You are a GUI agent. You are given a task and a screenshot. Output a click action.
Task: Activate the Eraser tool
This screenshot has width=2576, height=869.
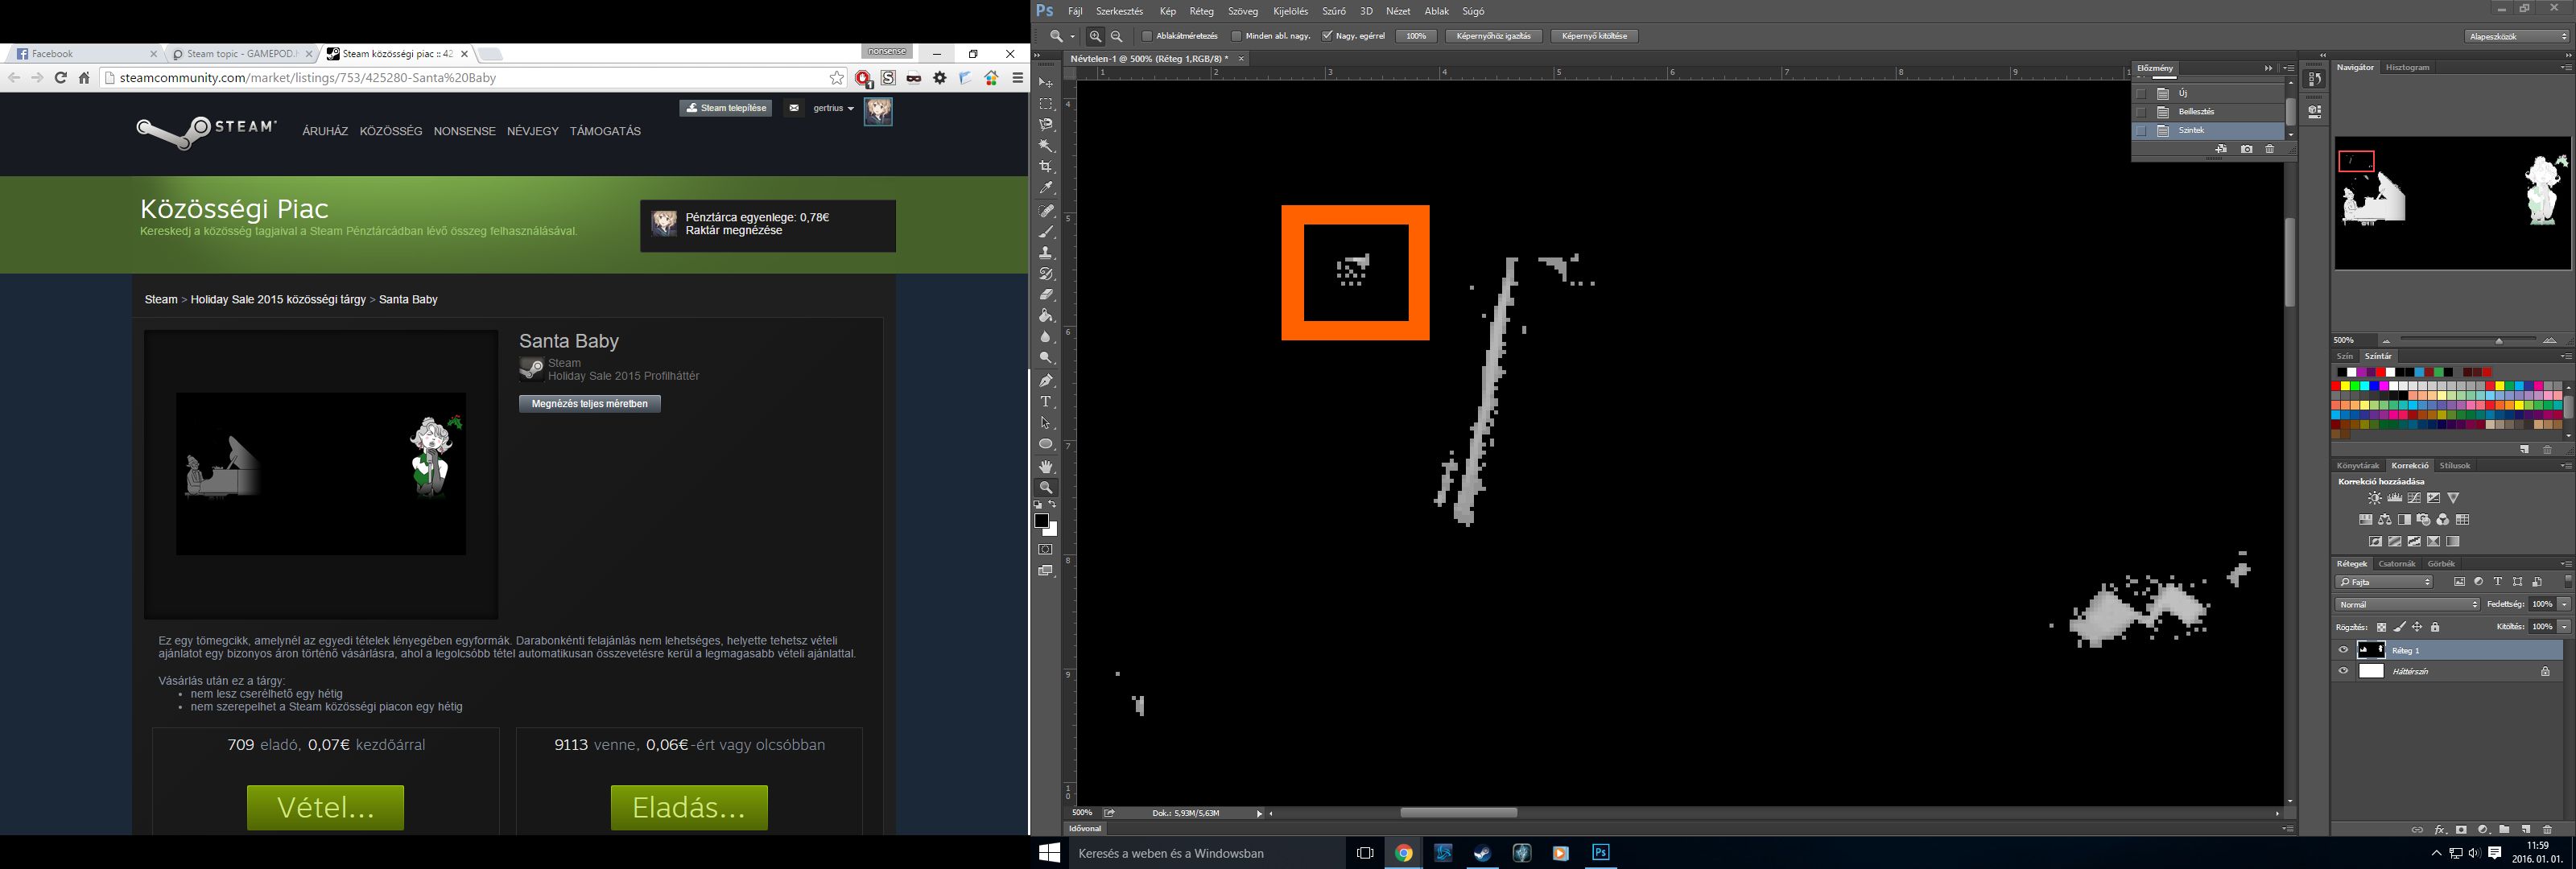pos(1046,295)
